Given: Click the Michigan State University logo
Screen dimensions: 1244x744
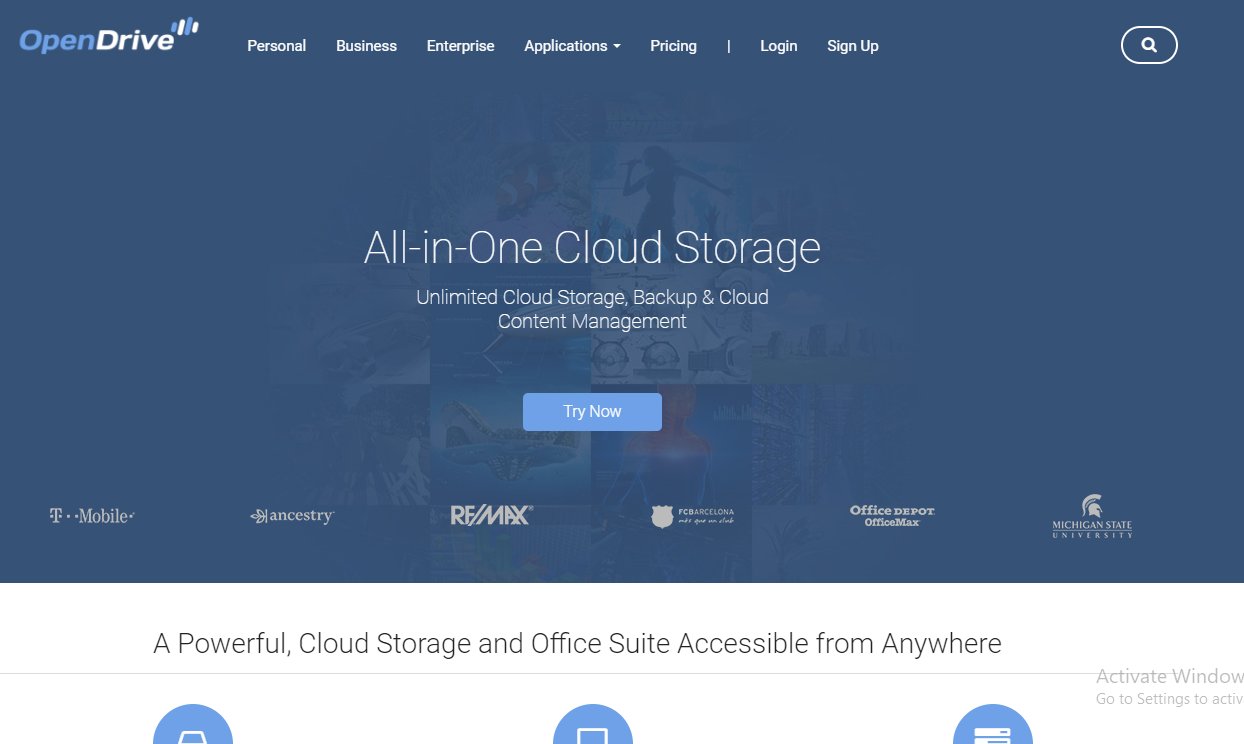Looking at the screenshot, I should tap(1092, 516).
